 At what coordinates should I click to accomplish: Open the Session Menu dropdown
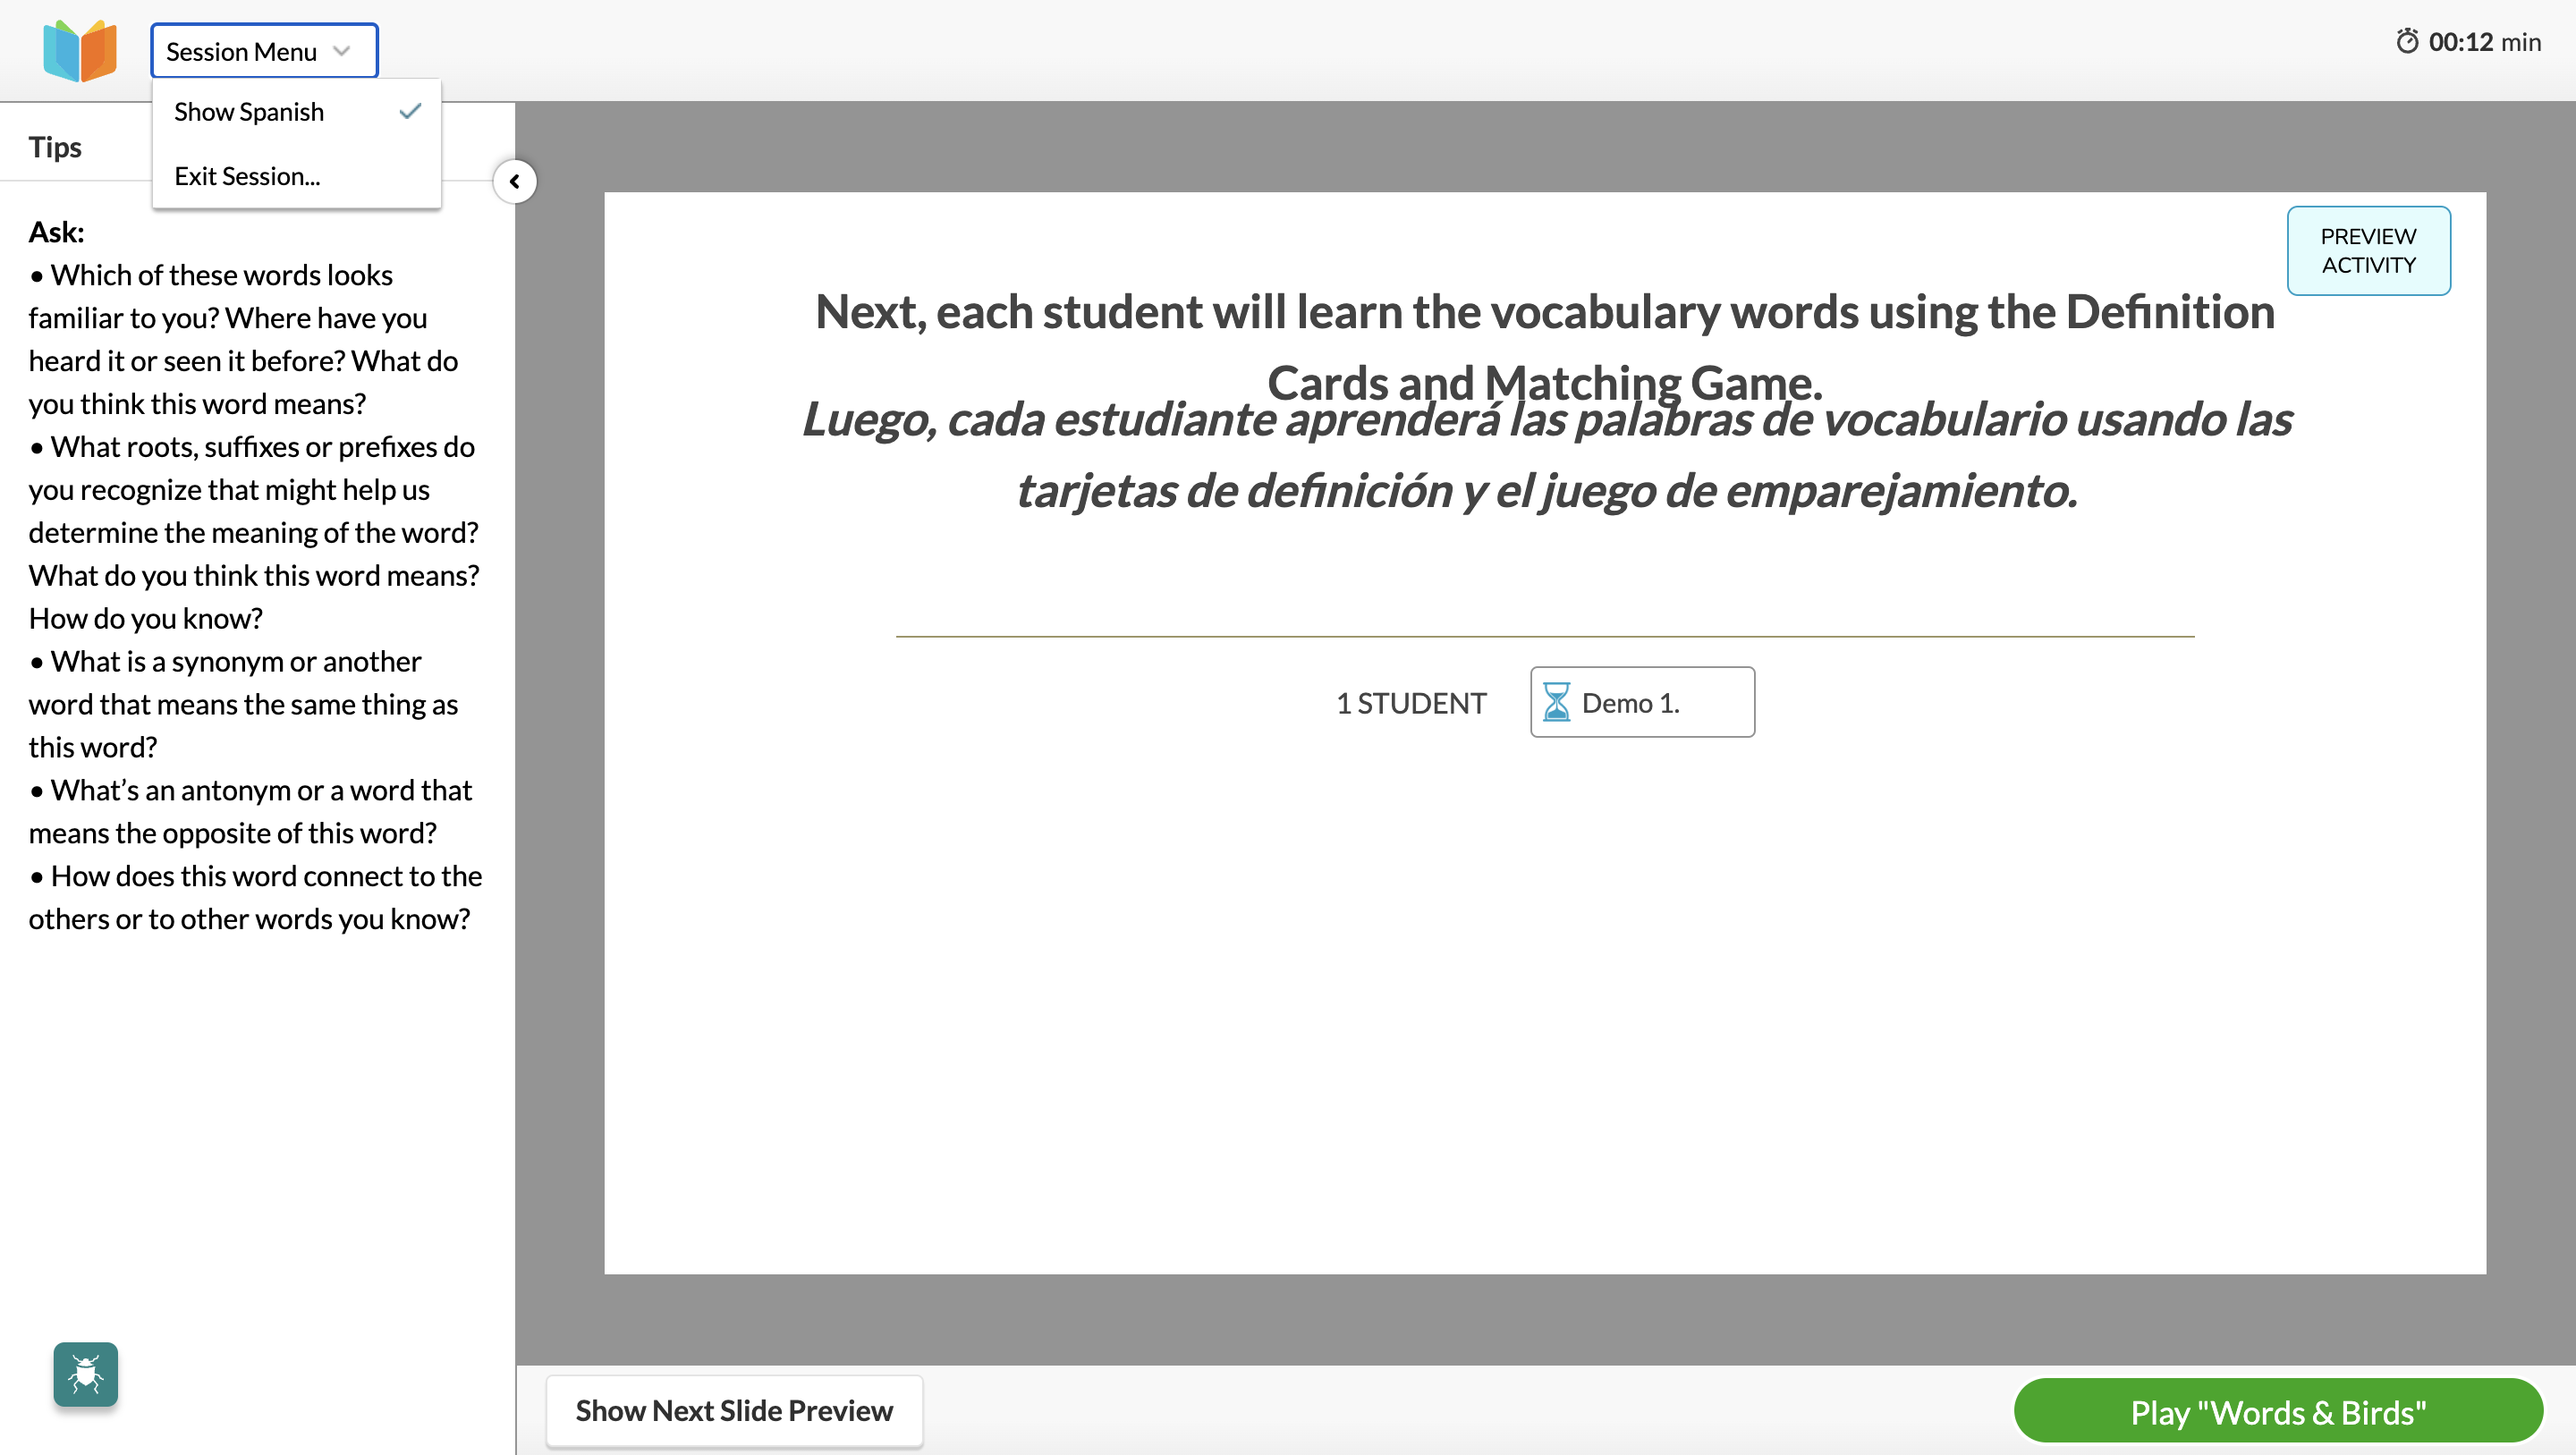pyautogui.click(x=263, y=50)
